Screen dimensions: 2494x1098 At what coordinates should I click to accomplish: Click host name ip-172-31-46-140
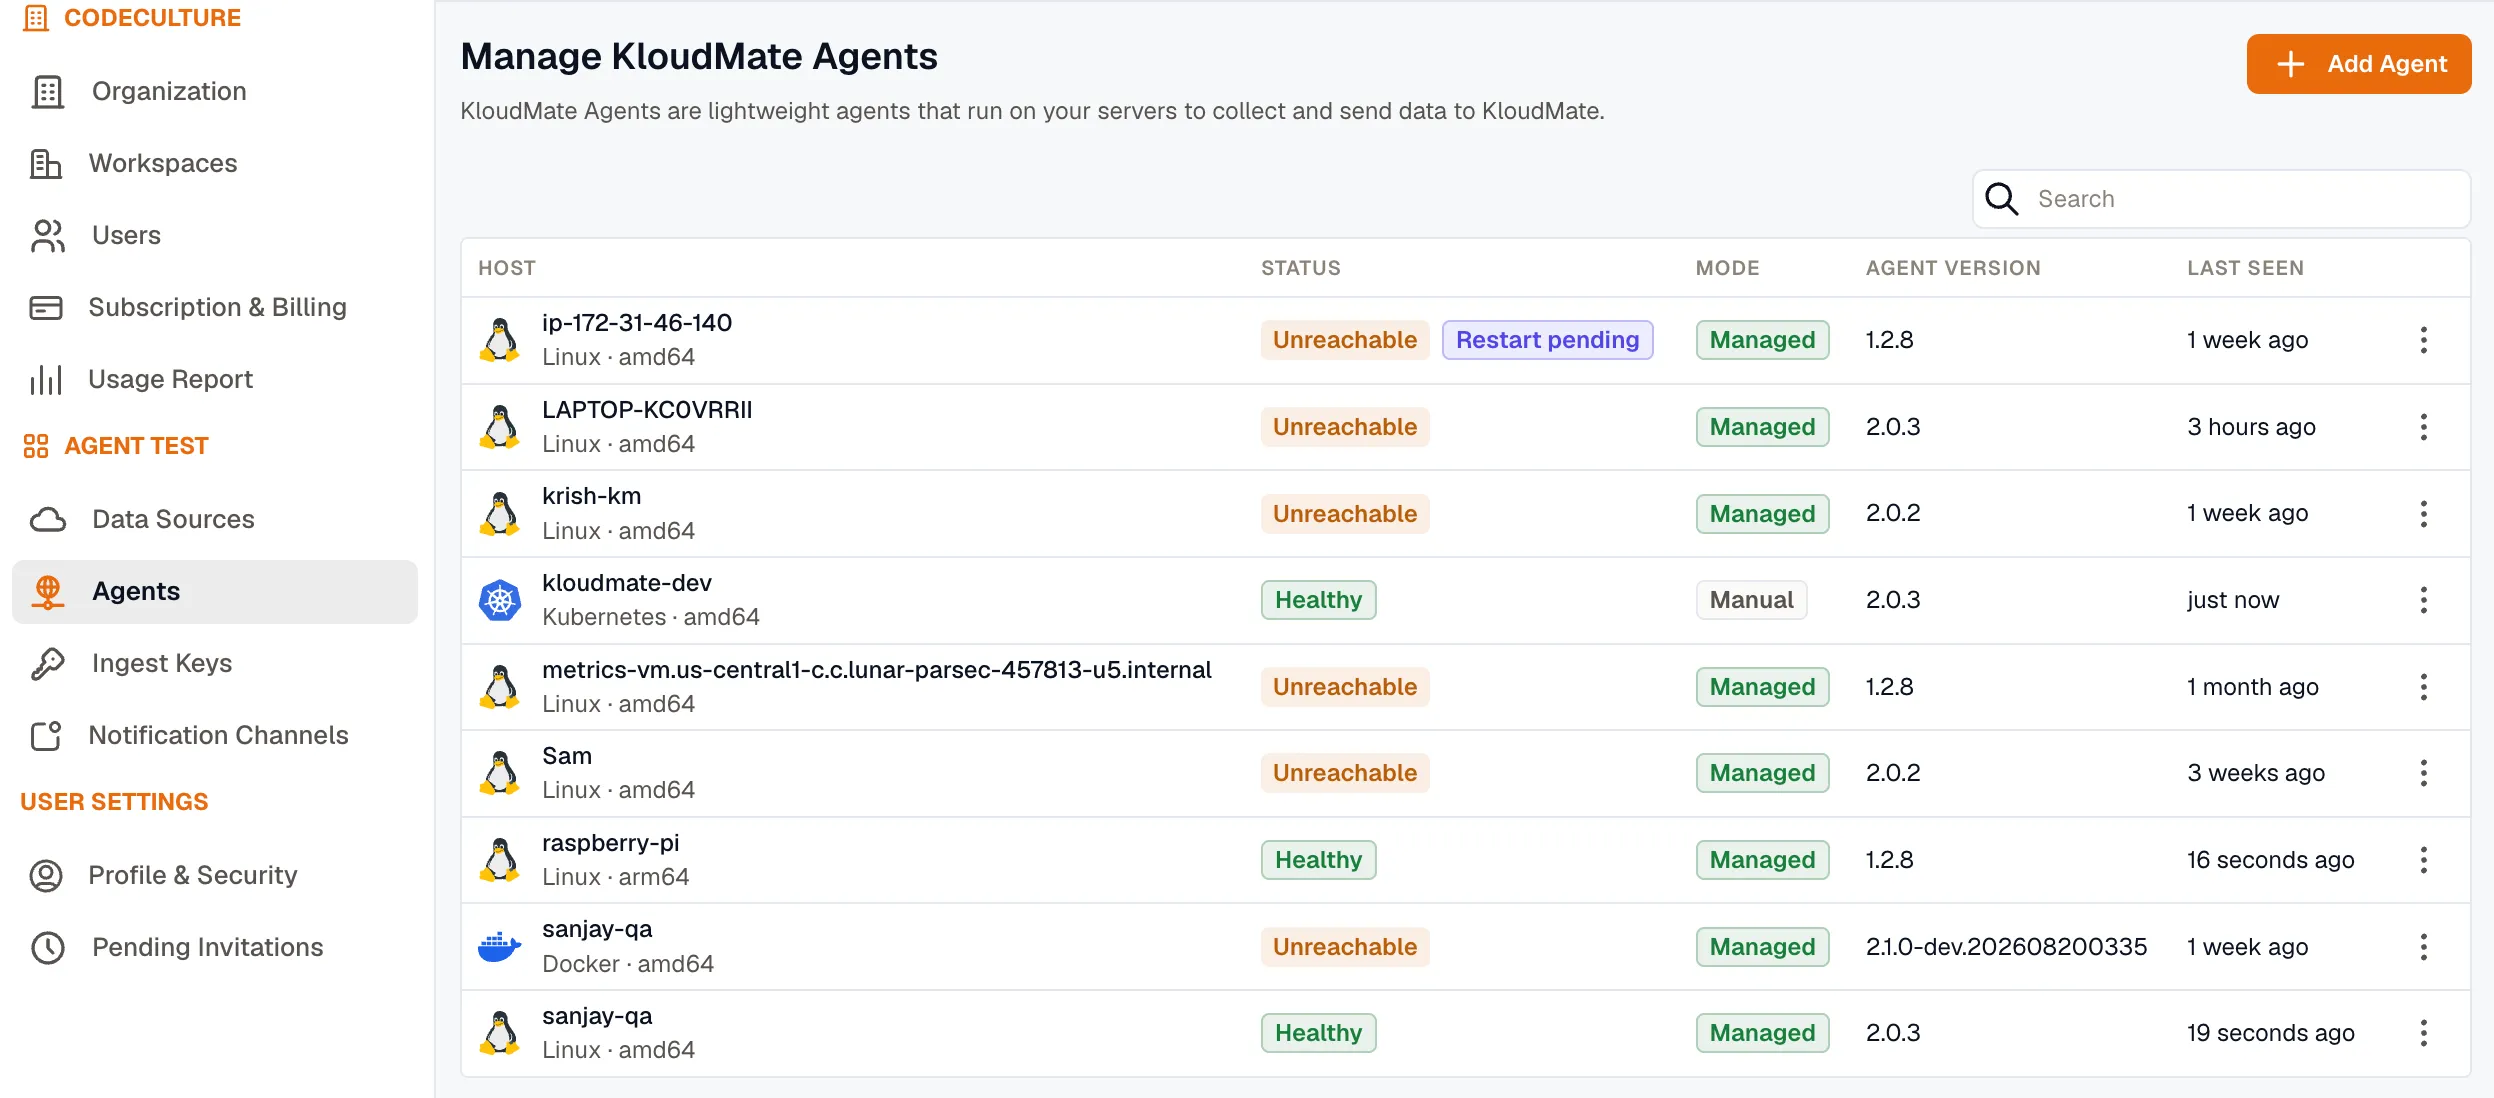(637, 323)
